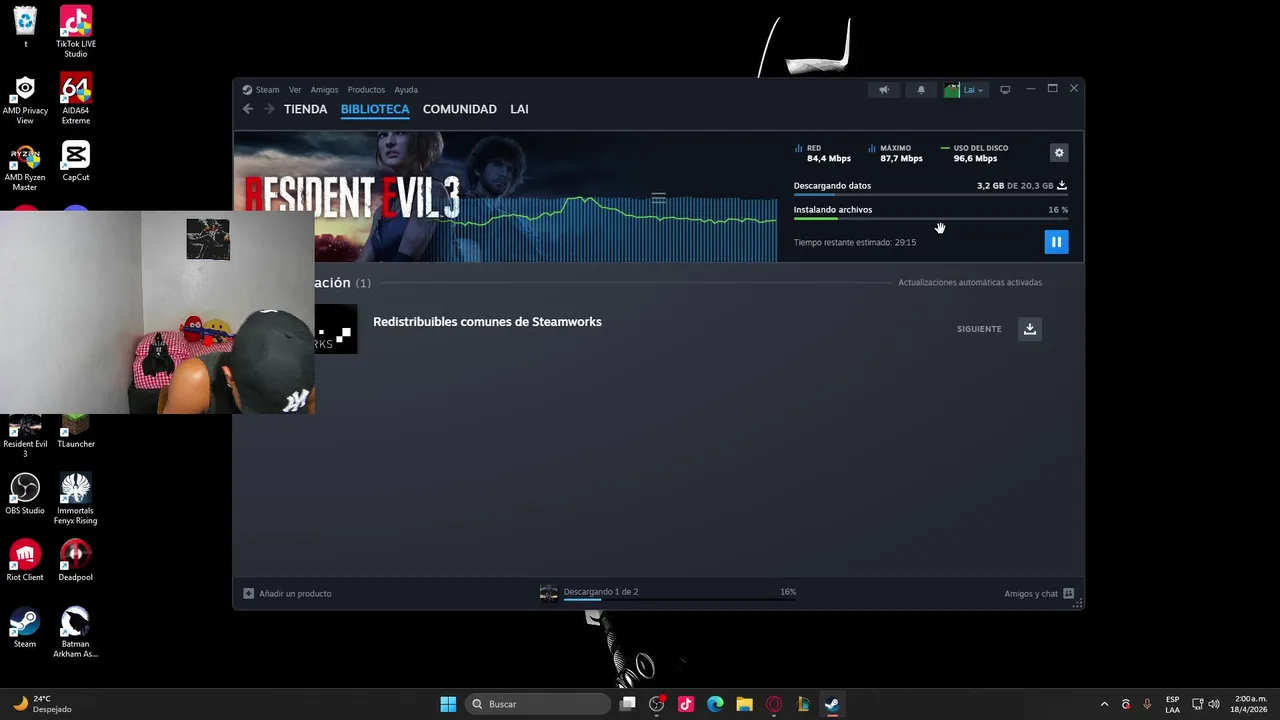Image resolution: width=1280 pixels, height=720 pixels.
Task: Click the bottom download progress bar
Action: [x=680, y=600]
